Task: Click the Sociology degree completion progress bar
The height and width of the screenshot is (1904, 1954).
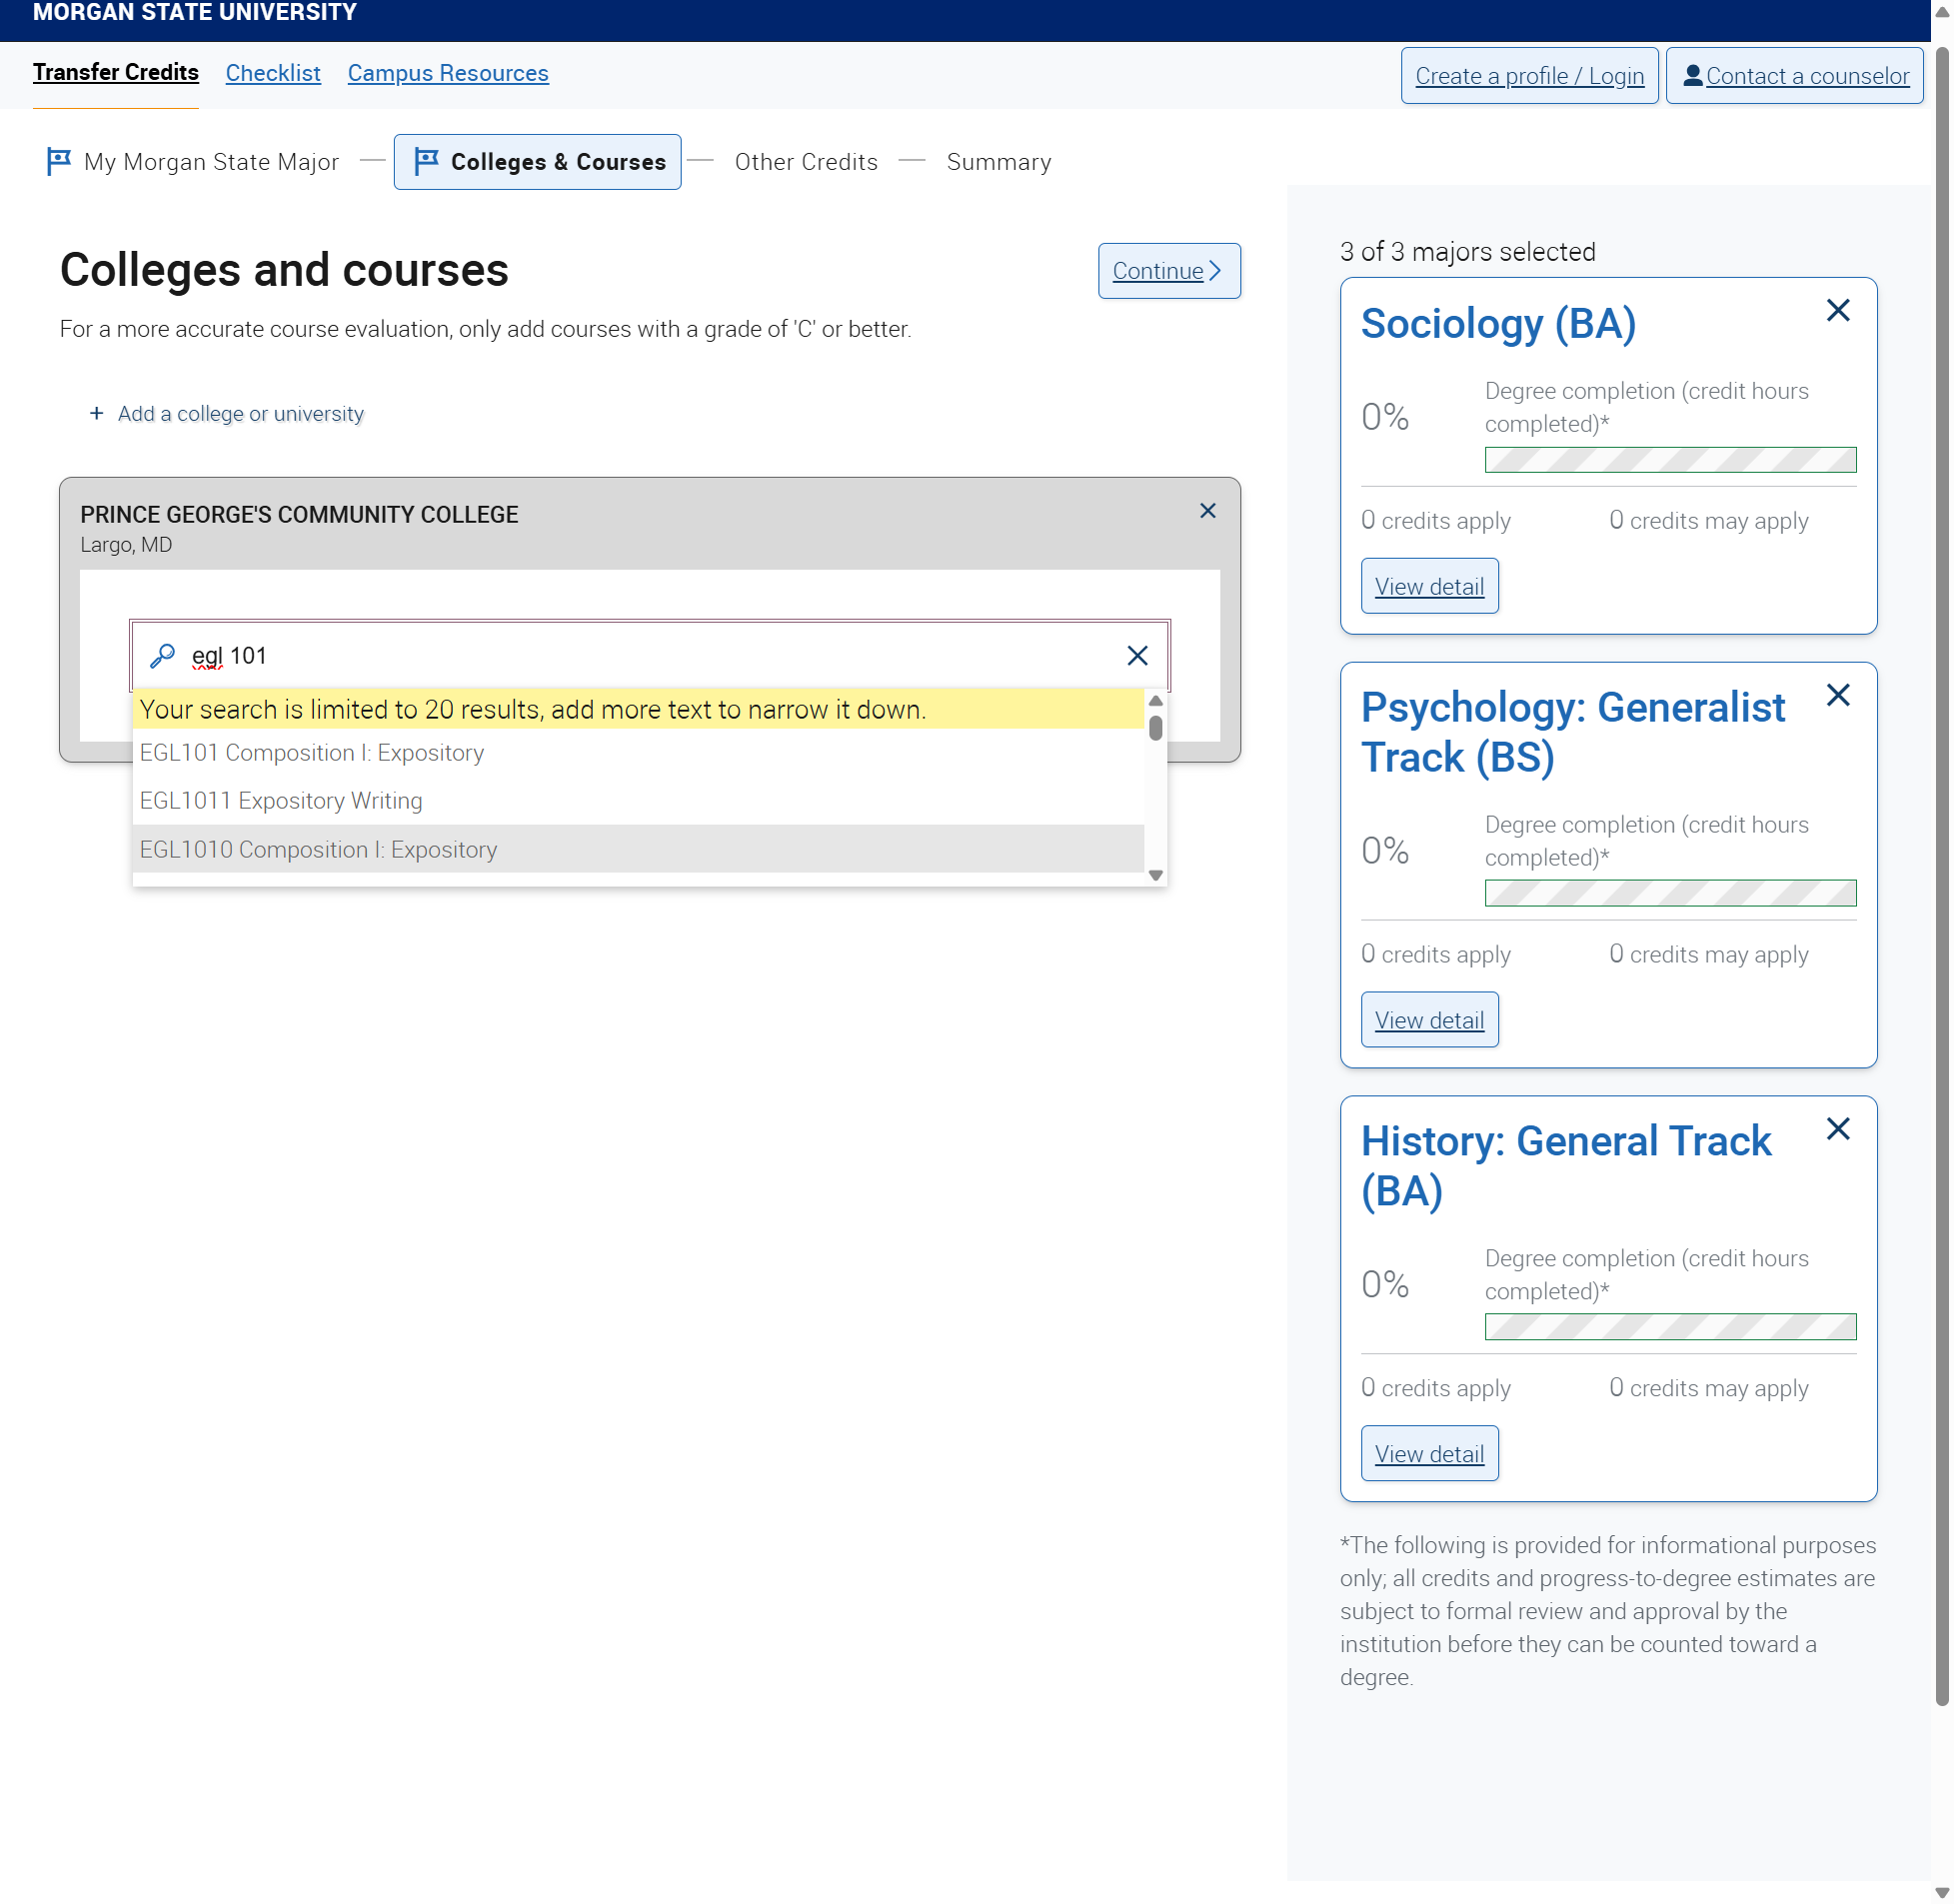Action: (1670, 459)
